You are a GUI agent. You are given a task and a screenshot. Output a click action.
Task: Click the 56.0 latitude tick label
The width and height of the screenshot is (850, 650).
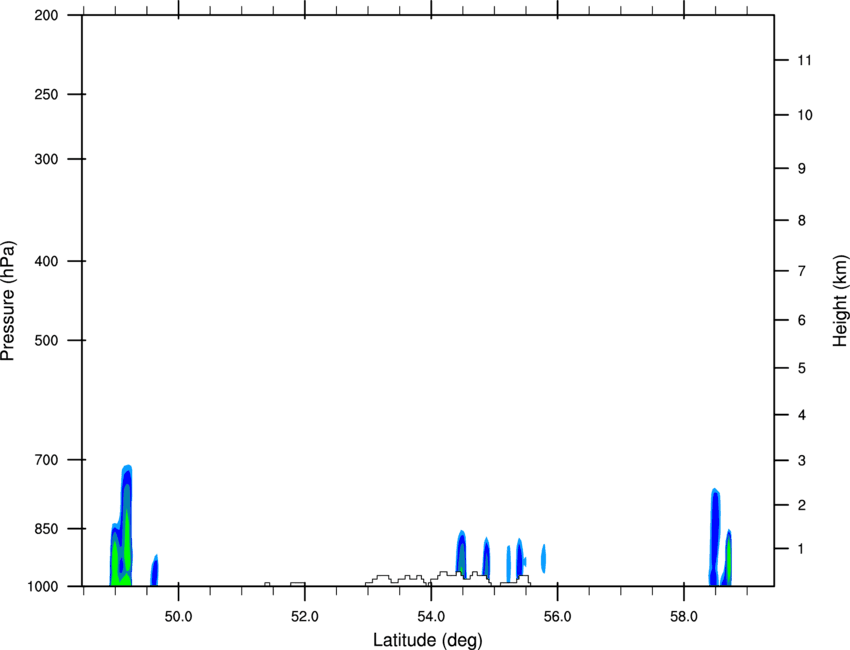pyautogui.click(x=557, y=617)
